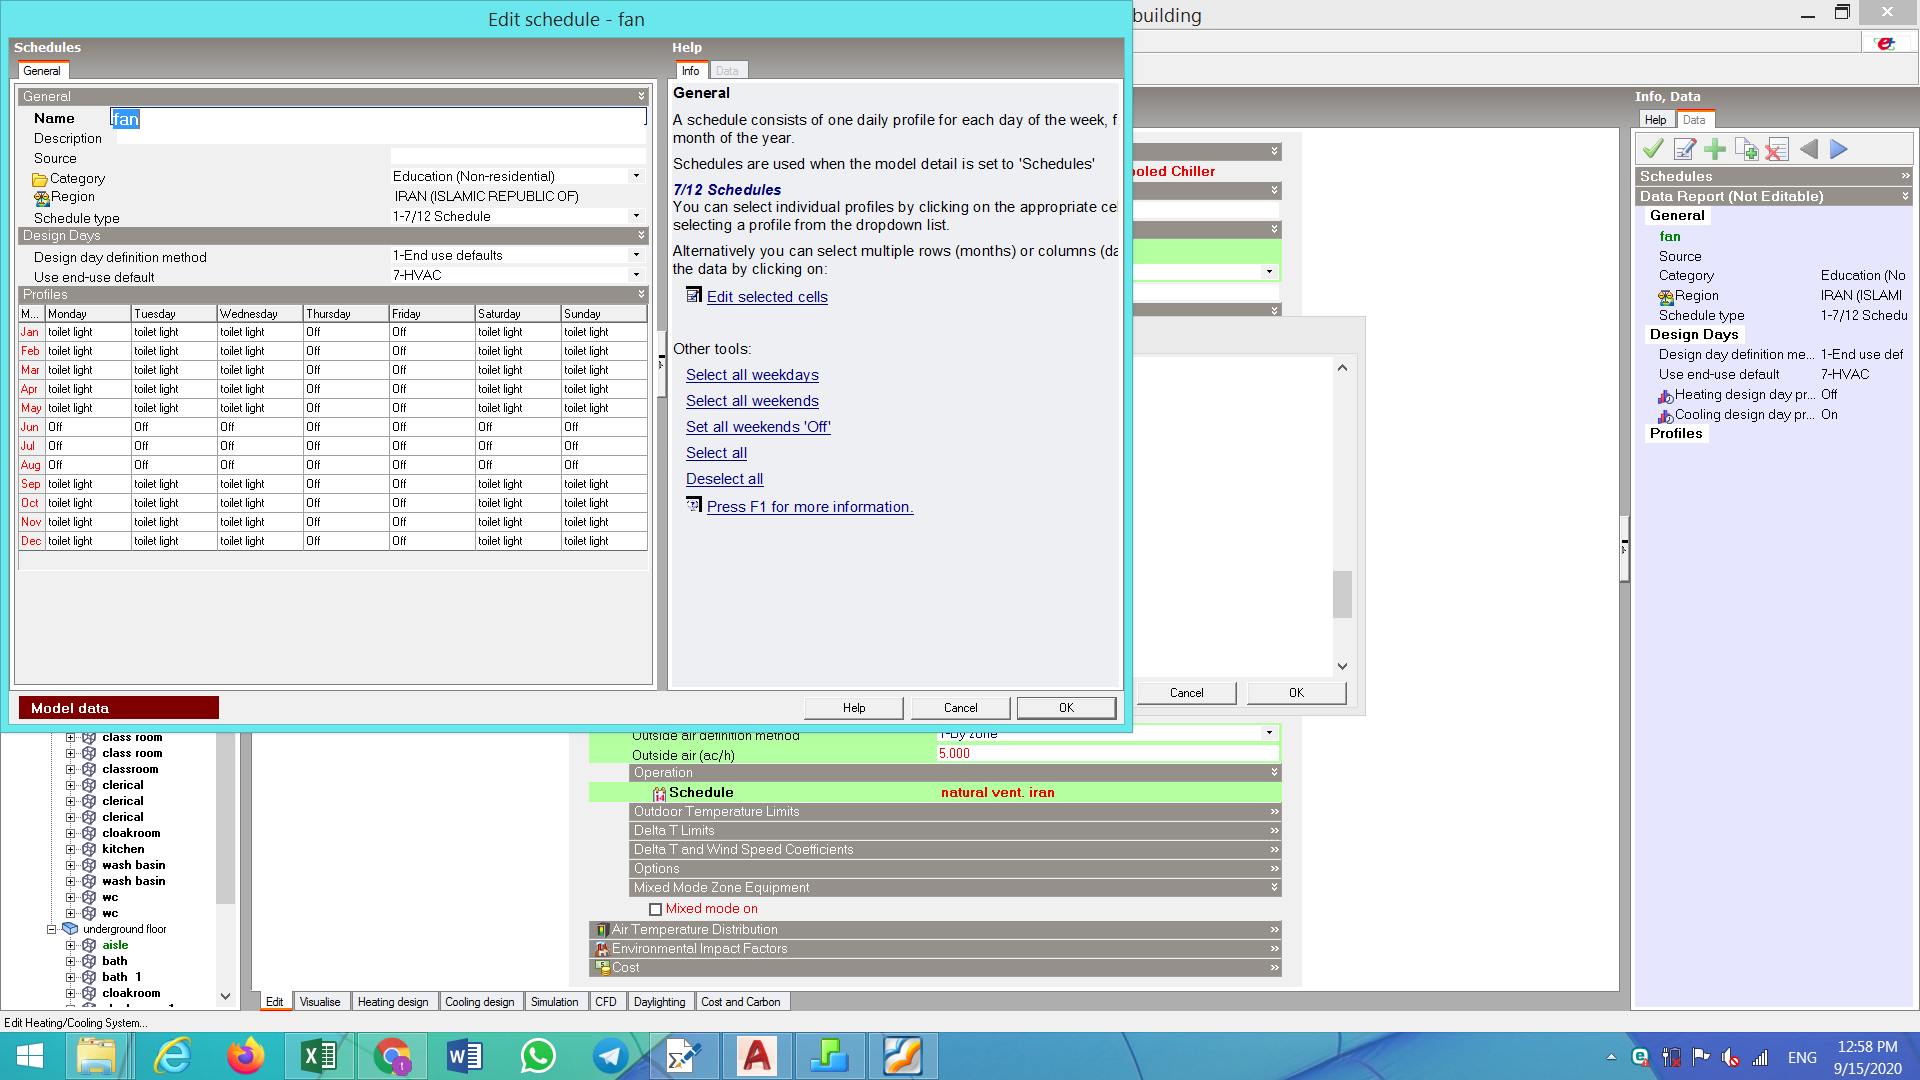Open Firefox from the taskbar
This screenshot has height=1080, width=1920.
pyautogui.click(x=245, y=1056)
